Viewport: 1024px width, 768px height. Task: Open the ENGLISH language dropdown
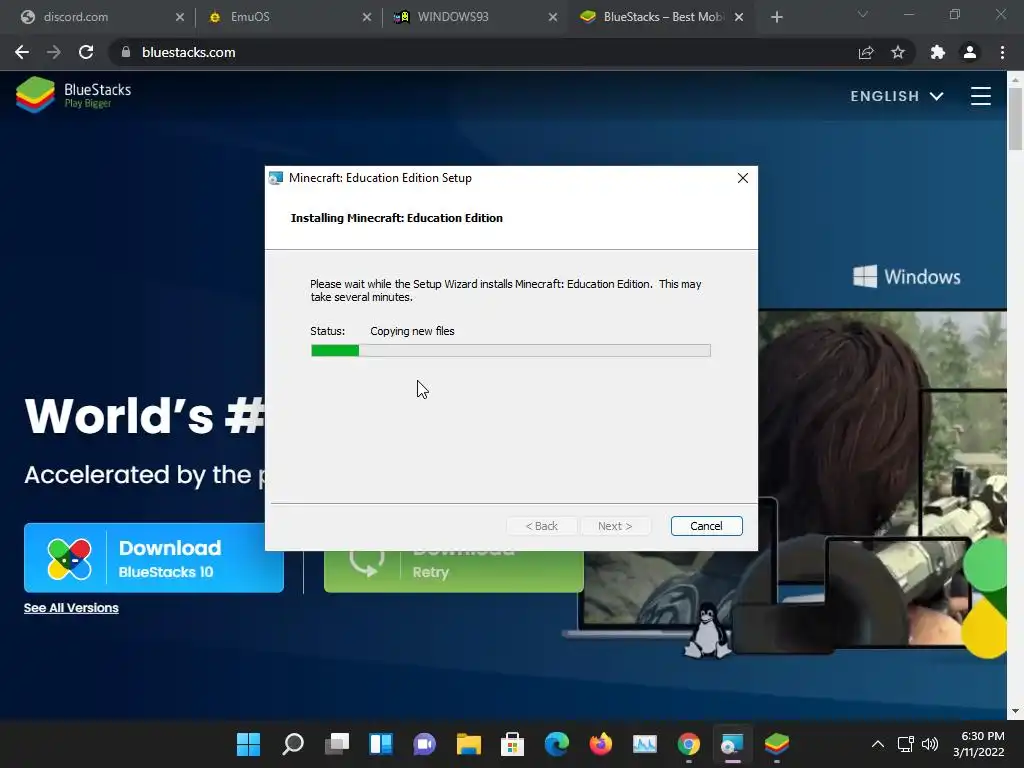coord(897,96)
